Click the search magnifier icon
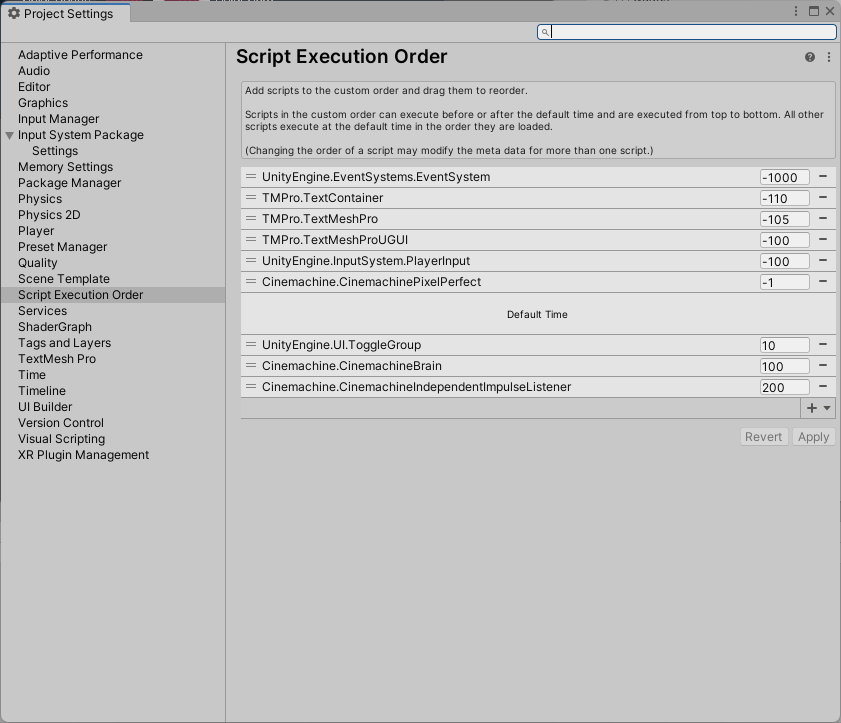841x723 pixels. 544,32
